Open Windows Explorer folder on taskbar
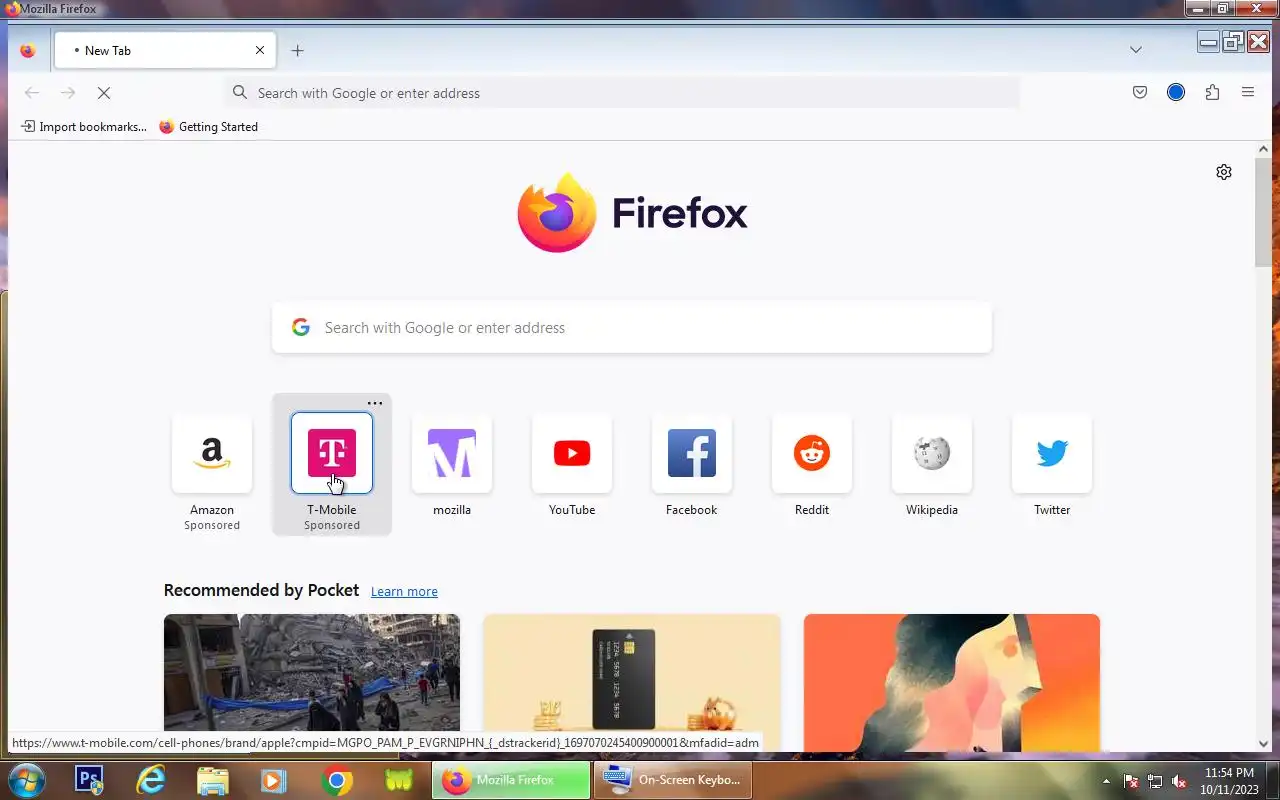This screenshot has height=800, width=1280. pyautogui.click(x=213, y=780)
